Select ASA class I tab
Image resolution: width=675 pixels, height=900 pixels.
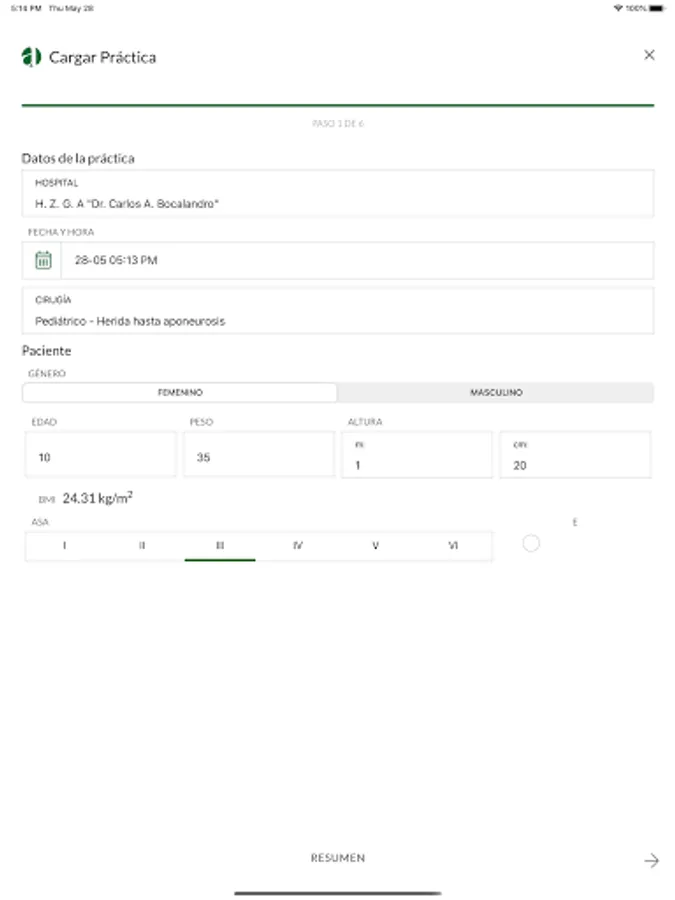(x=65, y=546)
